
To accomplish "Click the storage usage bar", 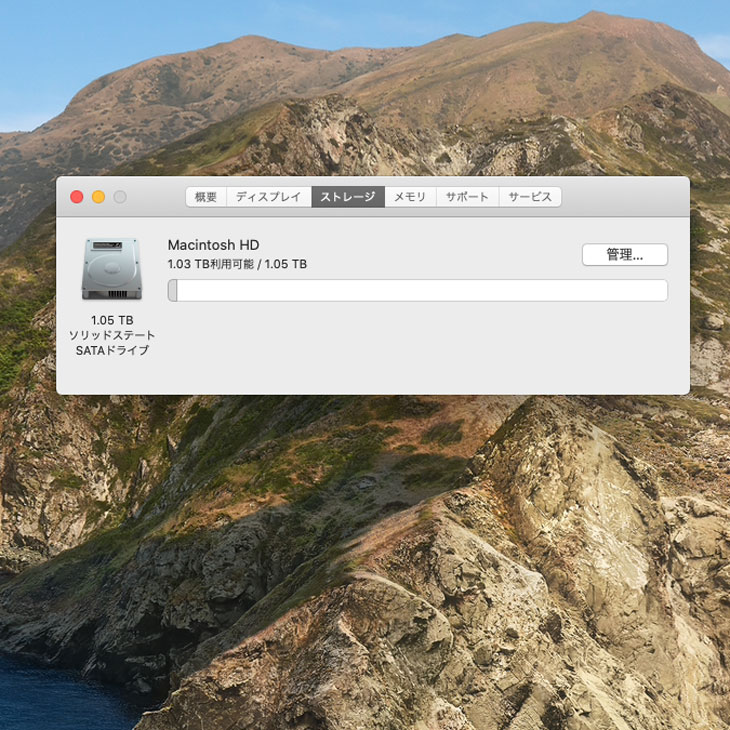I will coord(418,291).
